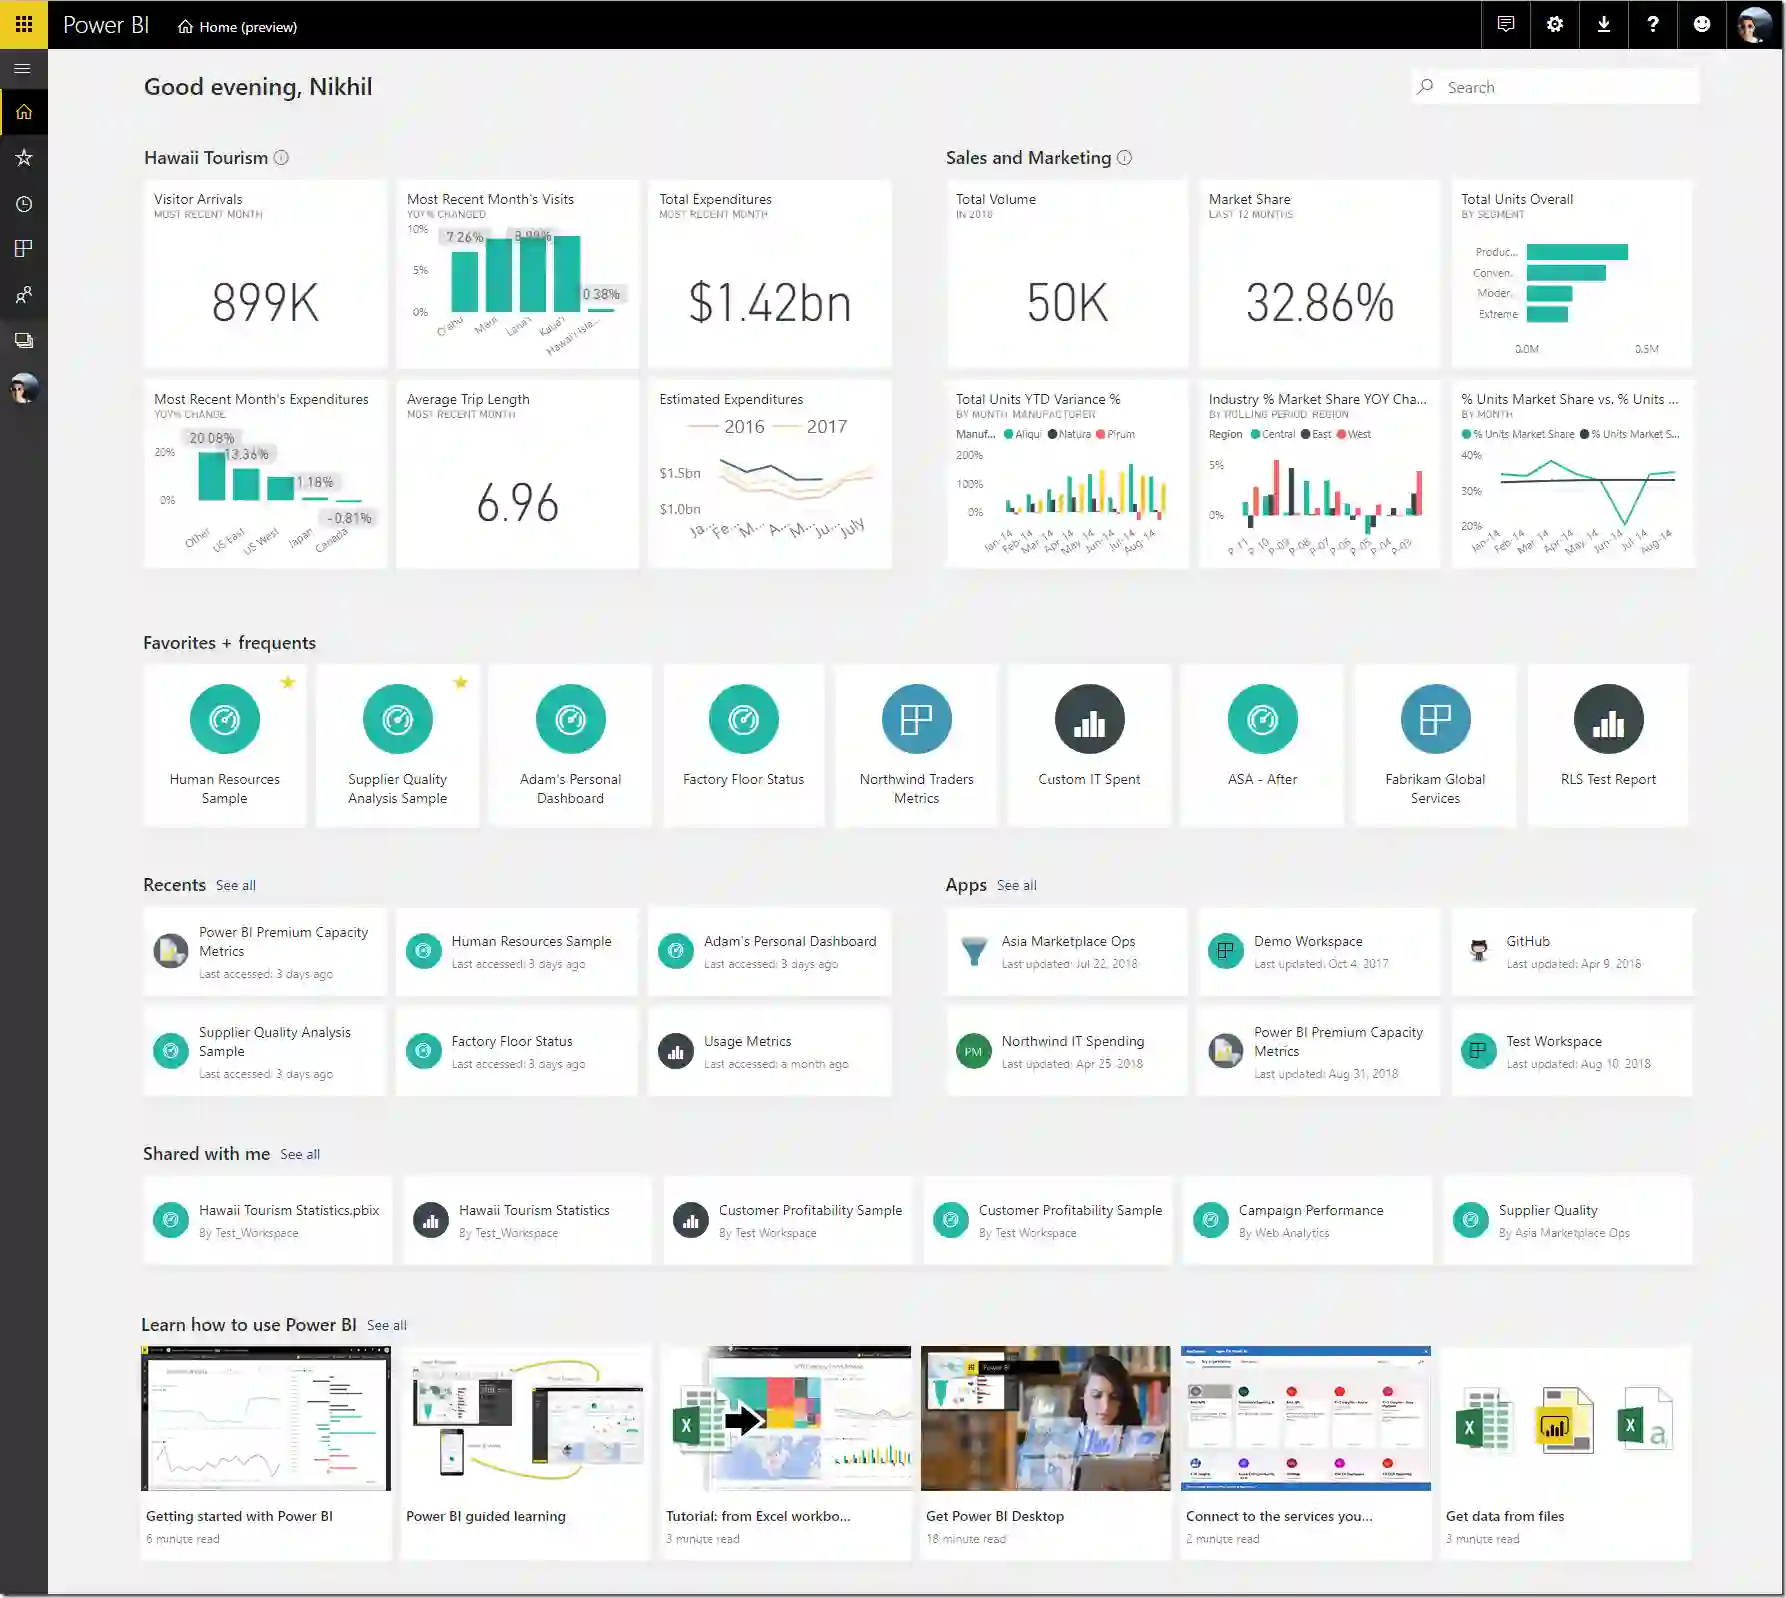Open RLS Test Report tile

[x=1608, y=745]
